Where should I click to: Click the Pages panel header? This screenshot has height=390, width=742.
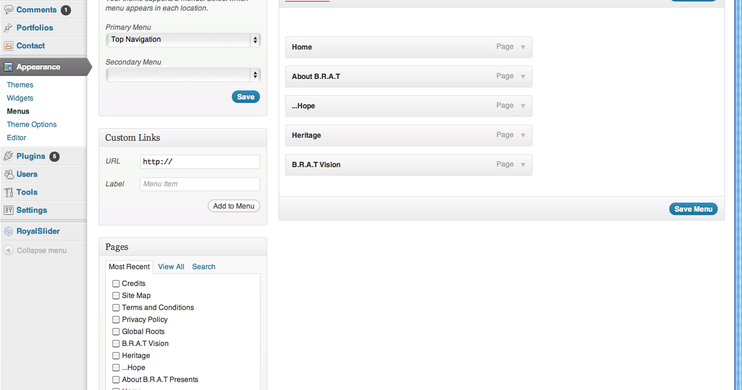coord(183,247)
